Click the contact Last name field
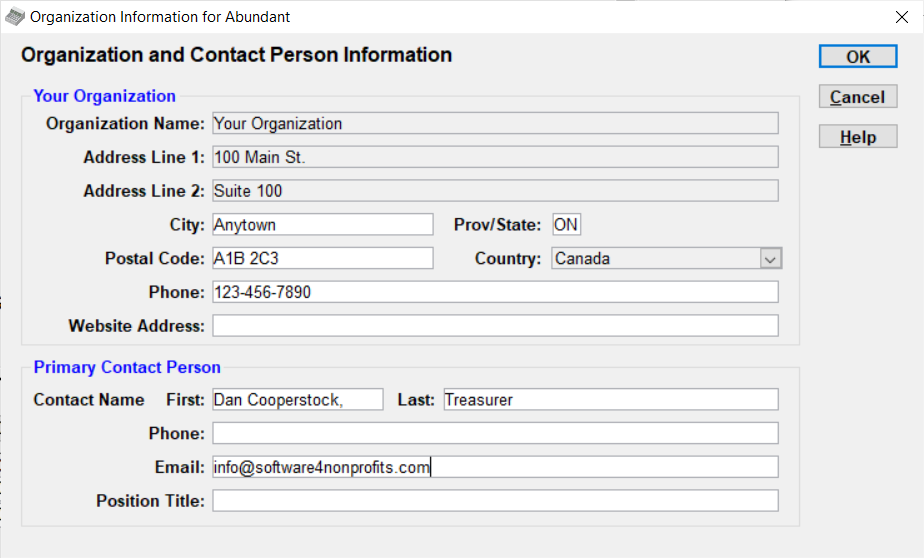The image size is (924, 558). pos(610,400)
